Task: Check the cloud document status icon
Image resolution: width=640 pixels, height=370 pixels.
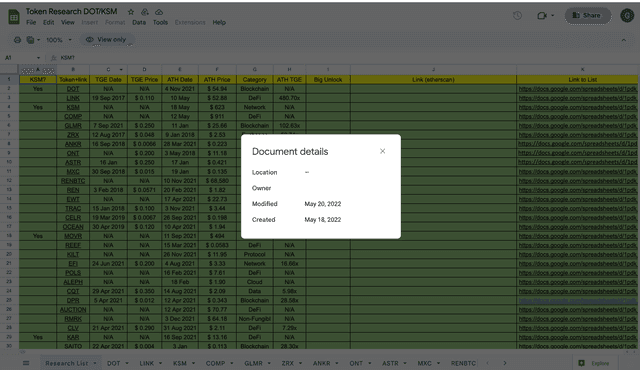Action: [x=159, y=12]
